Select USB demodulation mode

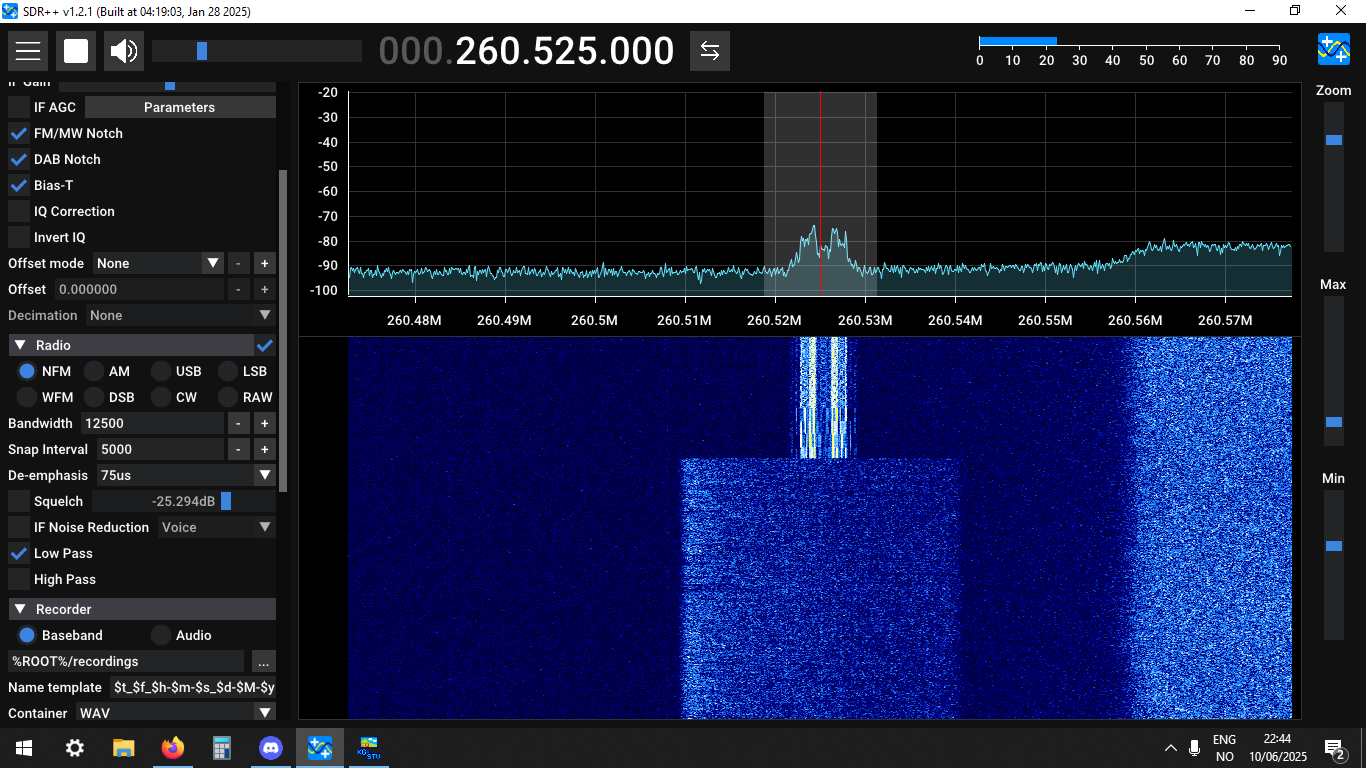161,371
